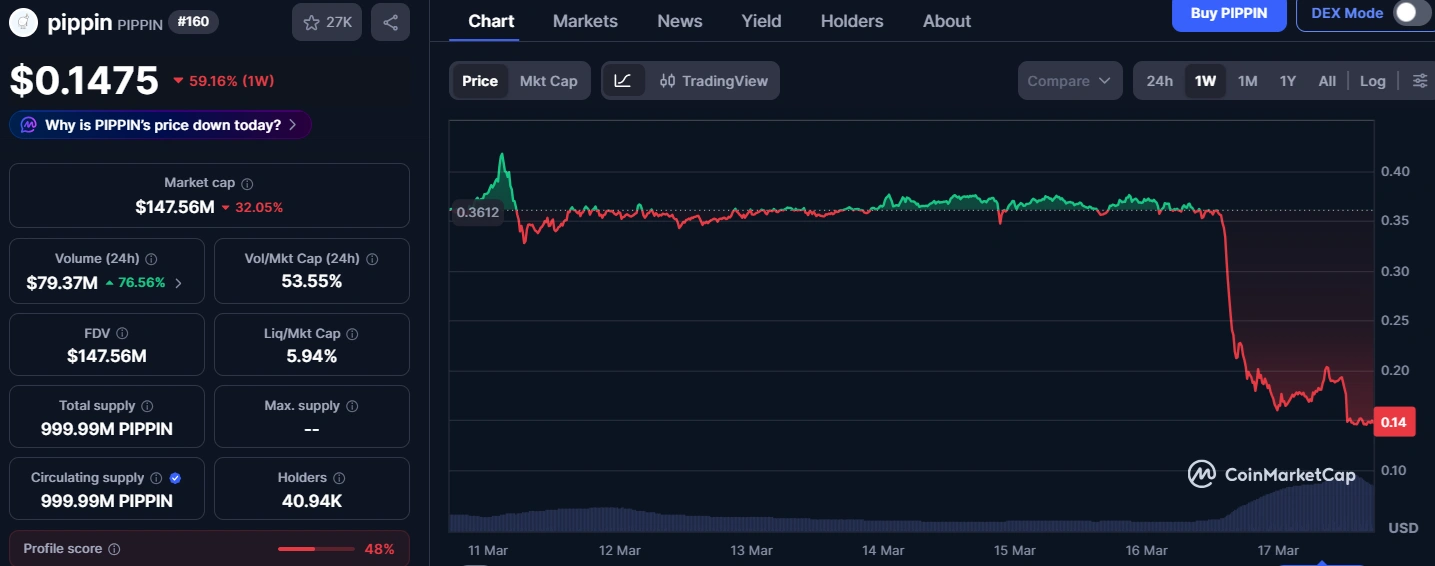Screen dimensions: 1435x566
Task: Set chart range to All
Action: tap(1327, 81)
